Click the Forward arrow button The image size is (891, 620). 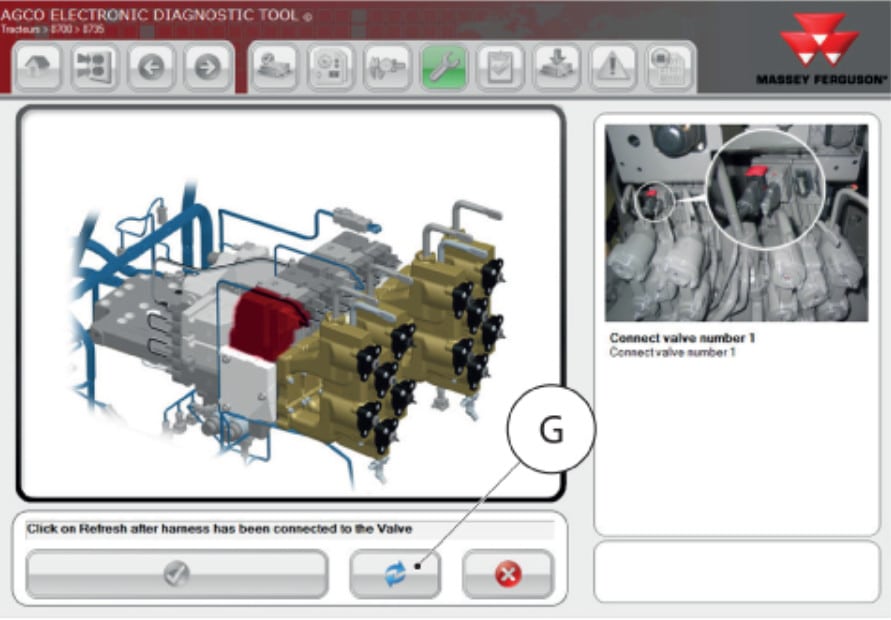coord(207,67)
